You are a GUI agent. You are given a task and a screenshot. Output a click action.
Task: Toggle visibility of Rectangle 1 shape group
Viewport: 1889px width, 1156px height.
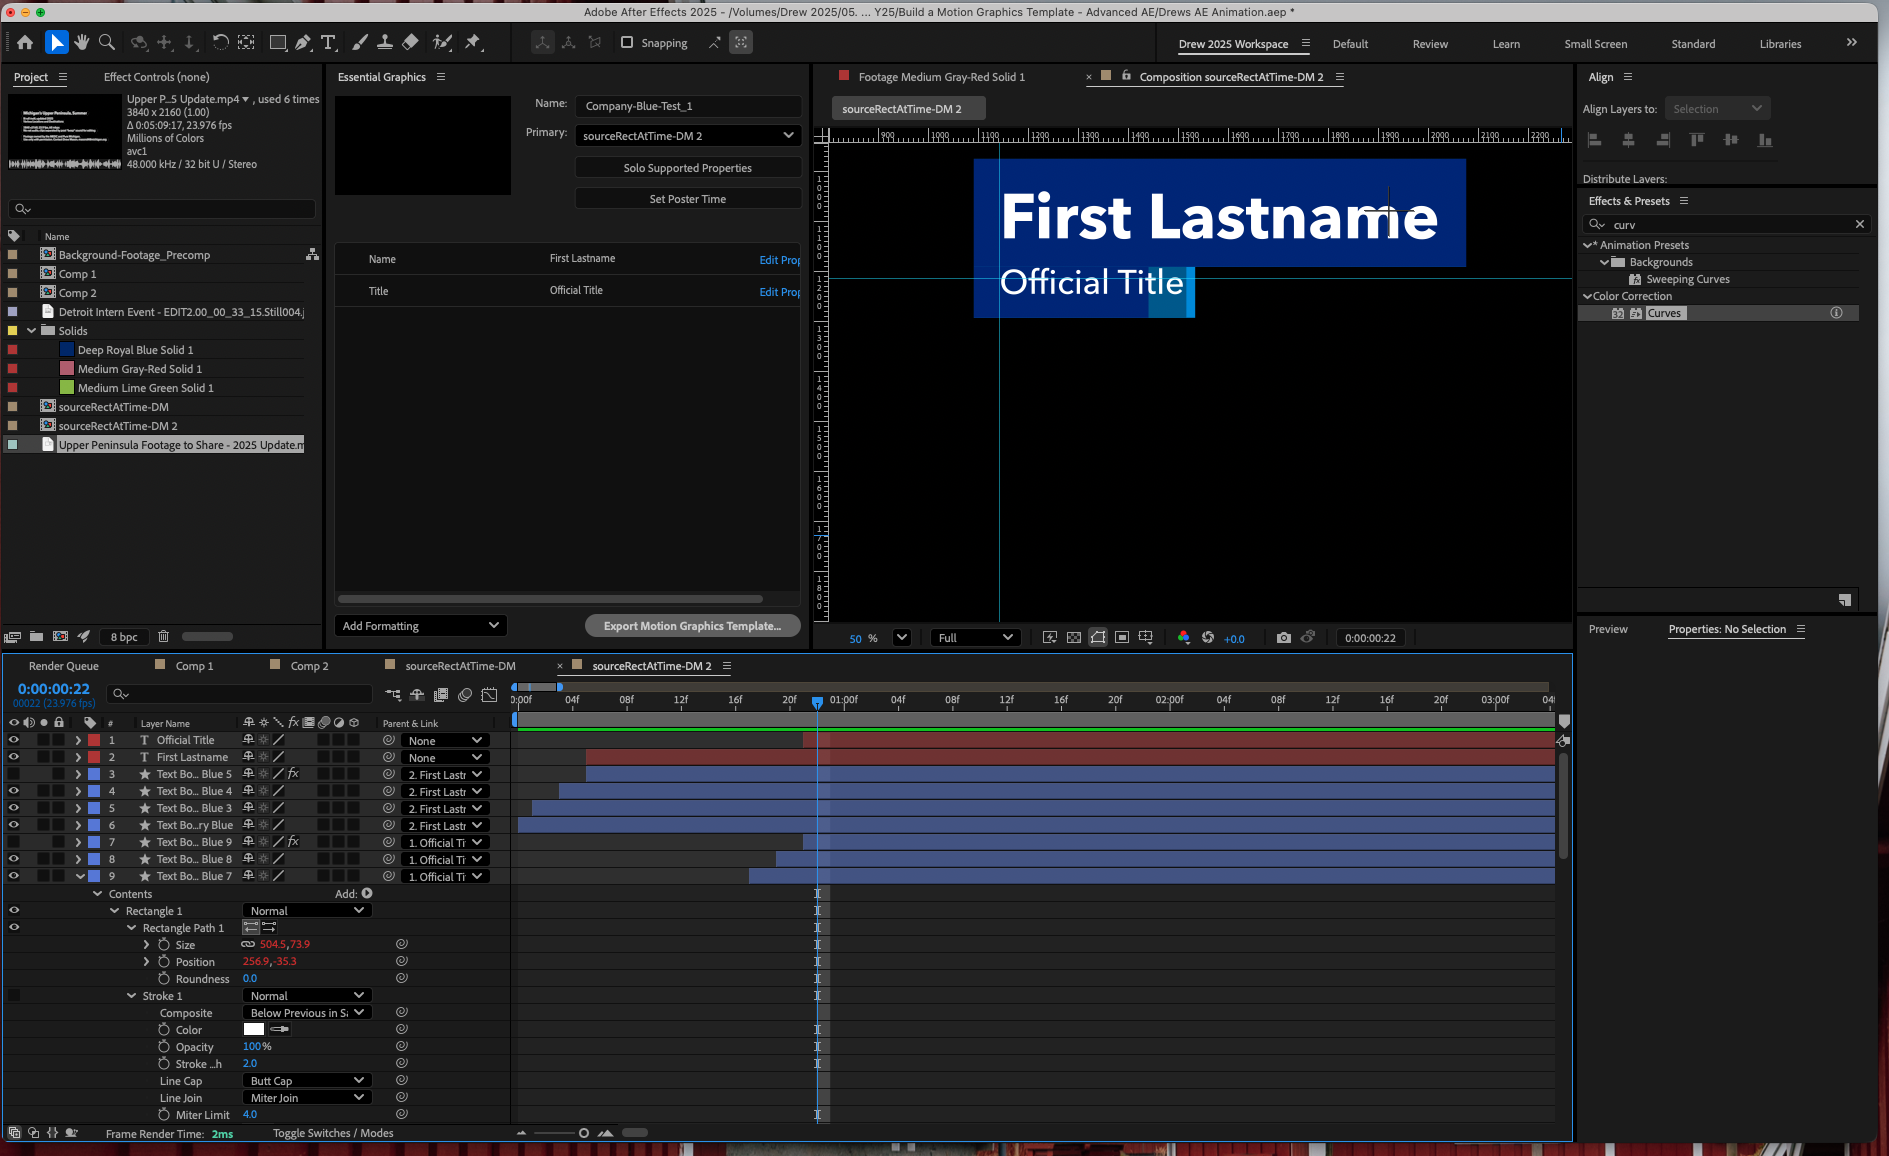tap(14, 911)
